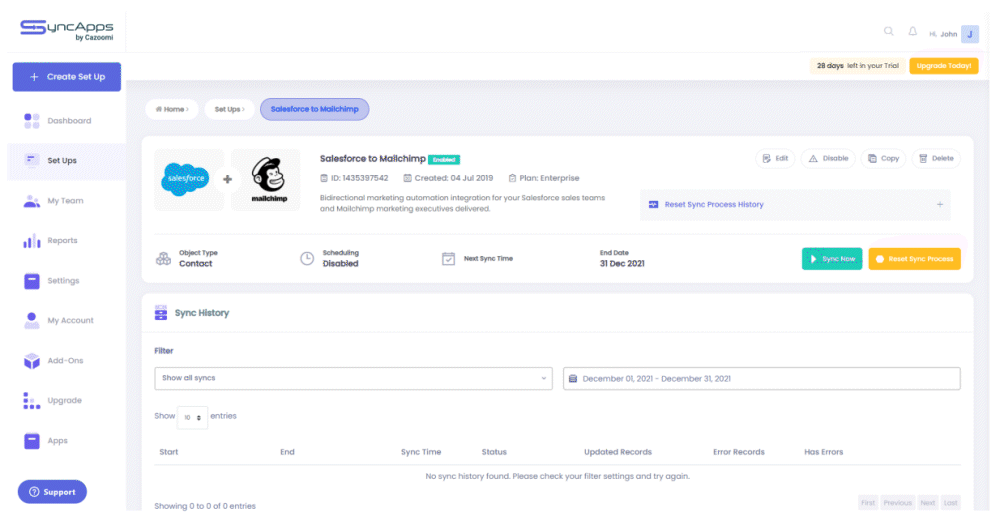
Task: Click the Next Sync Time calendar icon
Action: click(448, 258)
